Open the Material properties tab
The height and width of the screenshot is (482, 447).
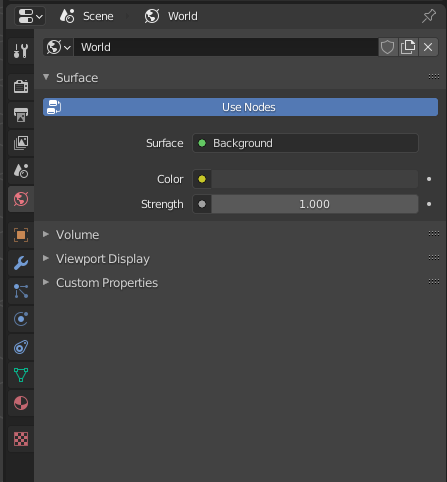(x=21, y=403)
